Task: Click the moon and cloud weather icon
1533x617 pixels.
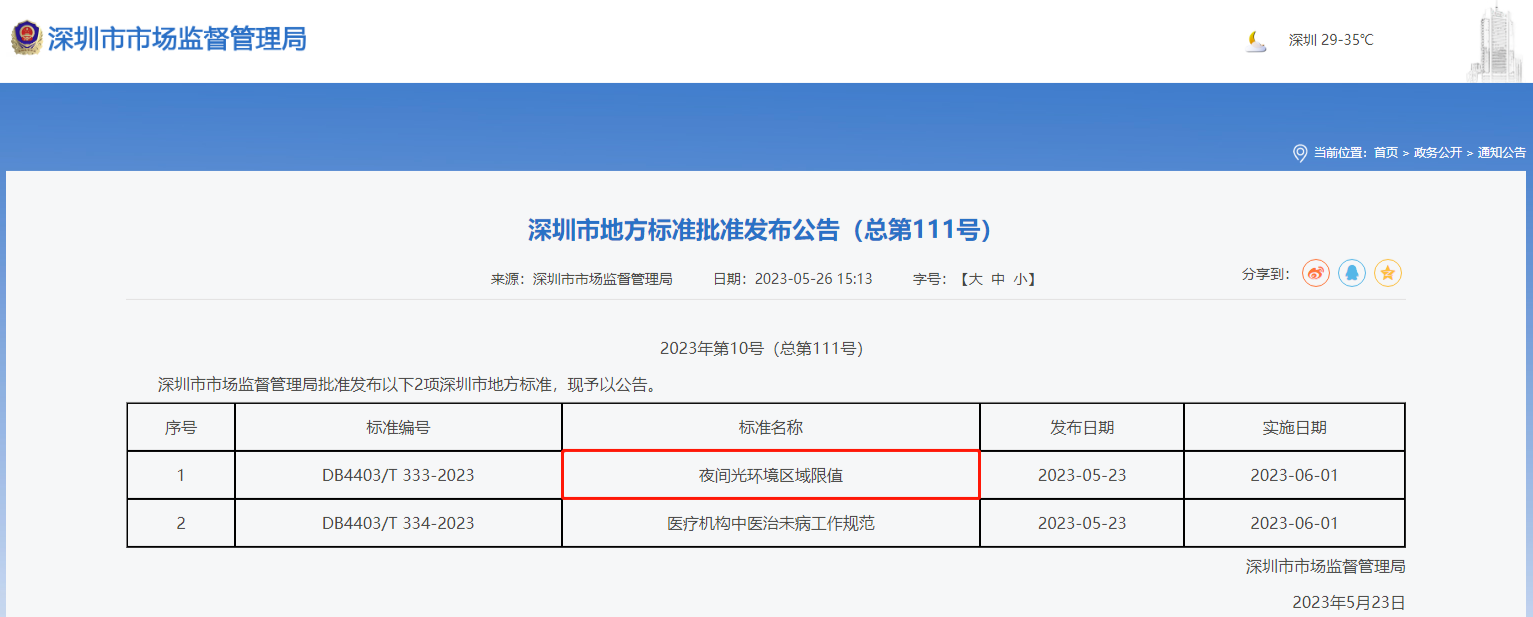Action: click(x=1256, y=41)
